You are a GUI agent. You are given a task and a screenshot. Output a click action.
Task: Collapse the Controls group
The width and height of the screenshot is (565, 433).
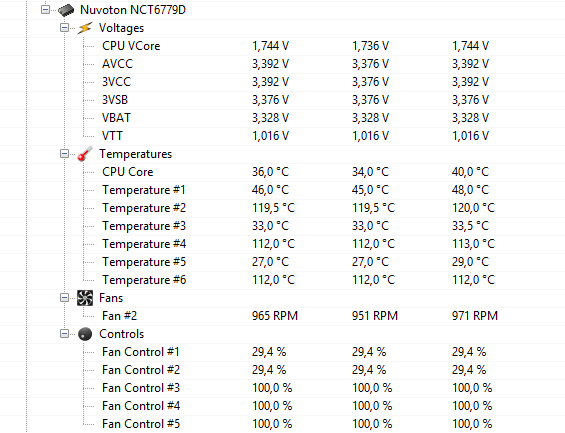click(64, 334)
